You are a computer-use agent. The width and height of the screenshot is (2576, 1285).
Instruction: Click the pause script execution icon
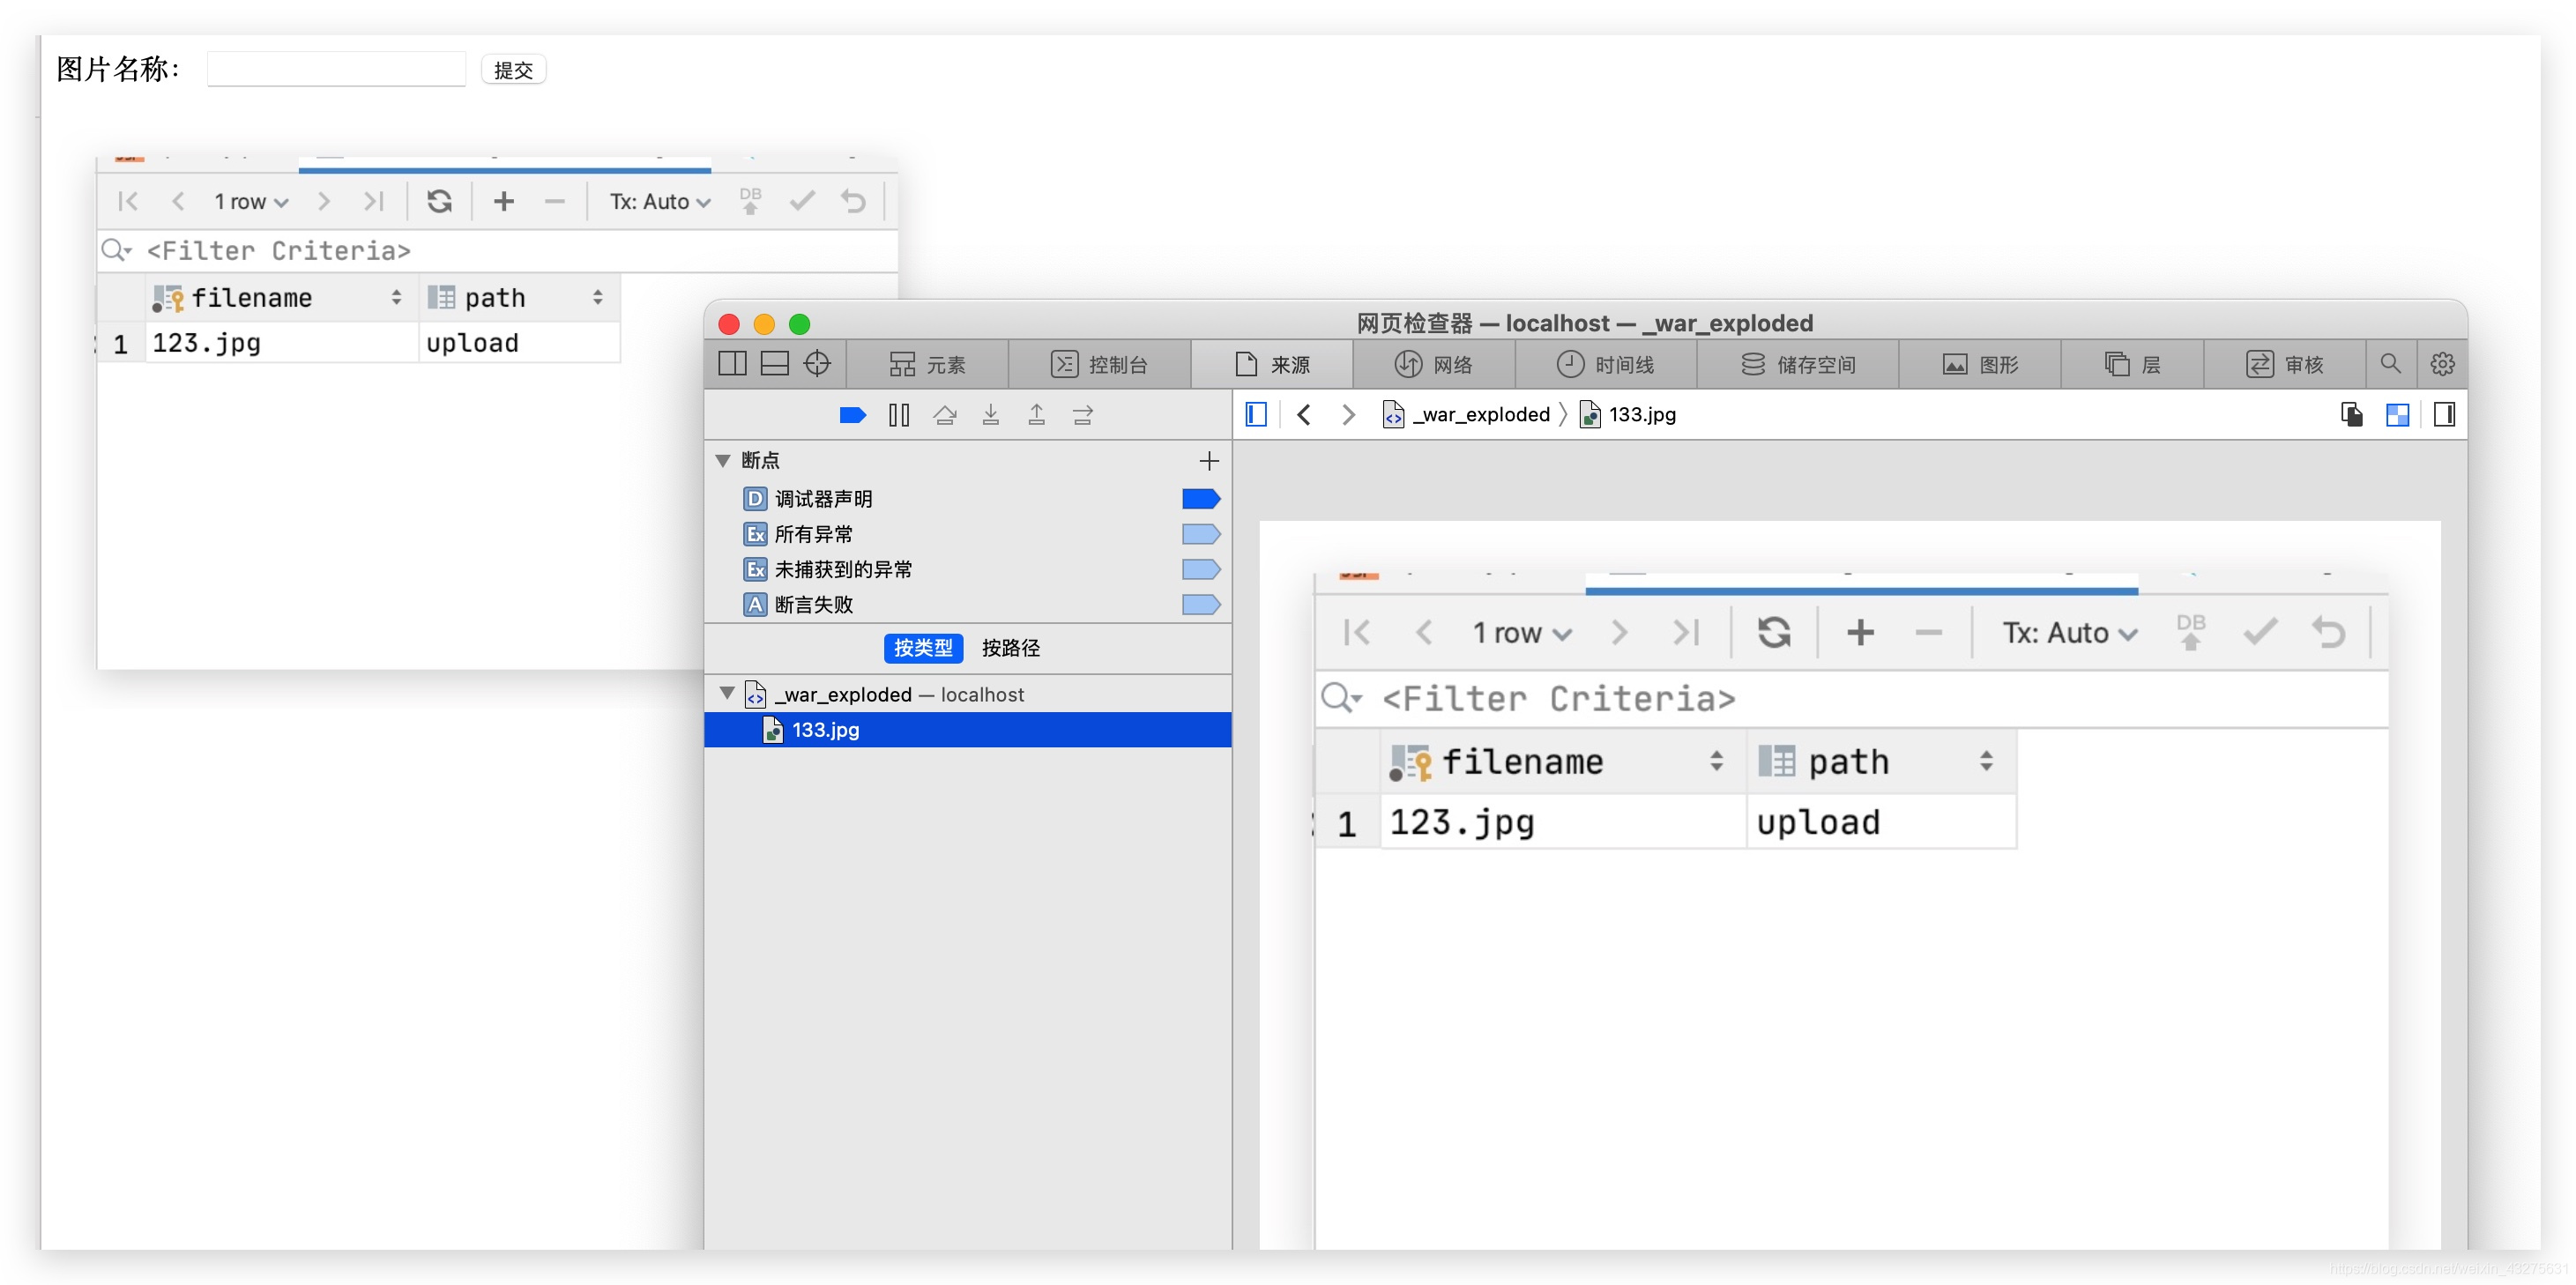tap(898, 415)
